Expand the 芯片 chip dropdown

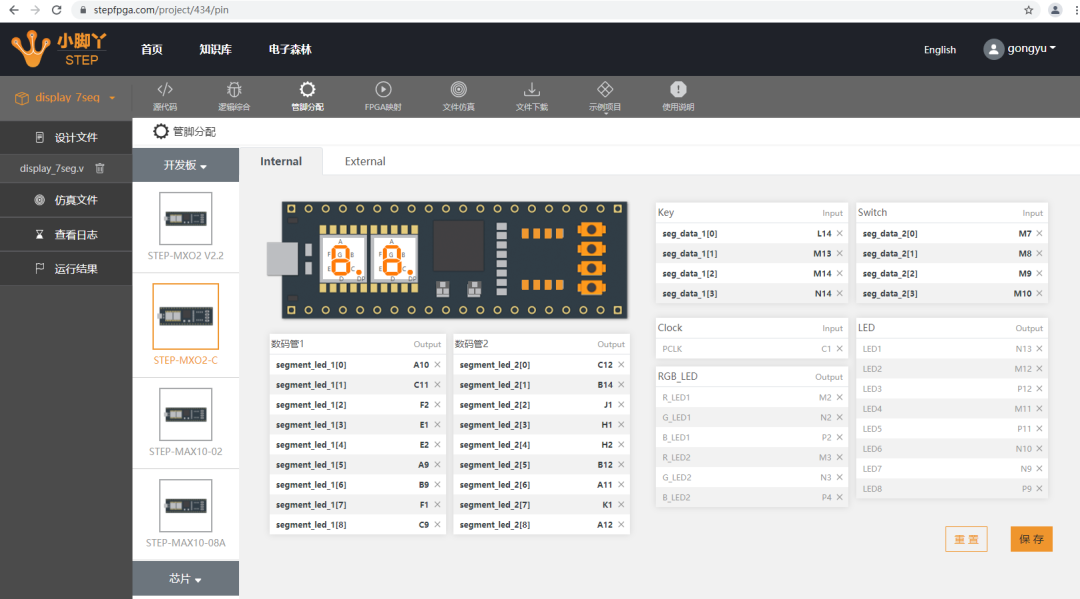(x=185, y=579)
